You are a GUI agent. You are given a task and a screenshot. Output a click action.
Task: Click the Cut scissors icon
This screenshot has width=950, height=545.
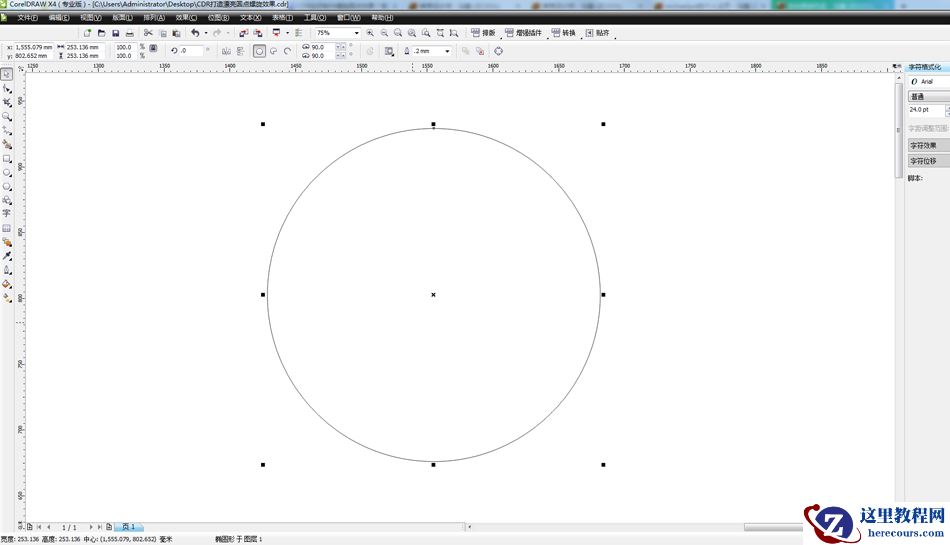coord(148,33)
